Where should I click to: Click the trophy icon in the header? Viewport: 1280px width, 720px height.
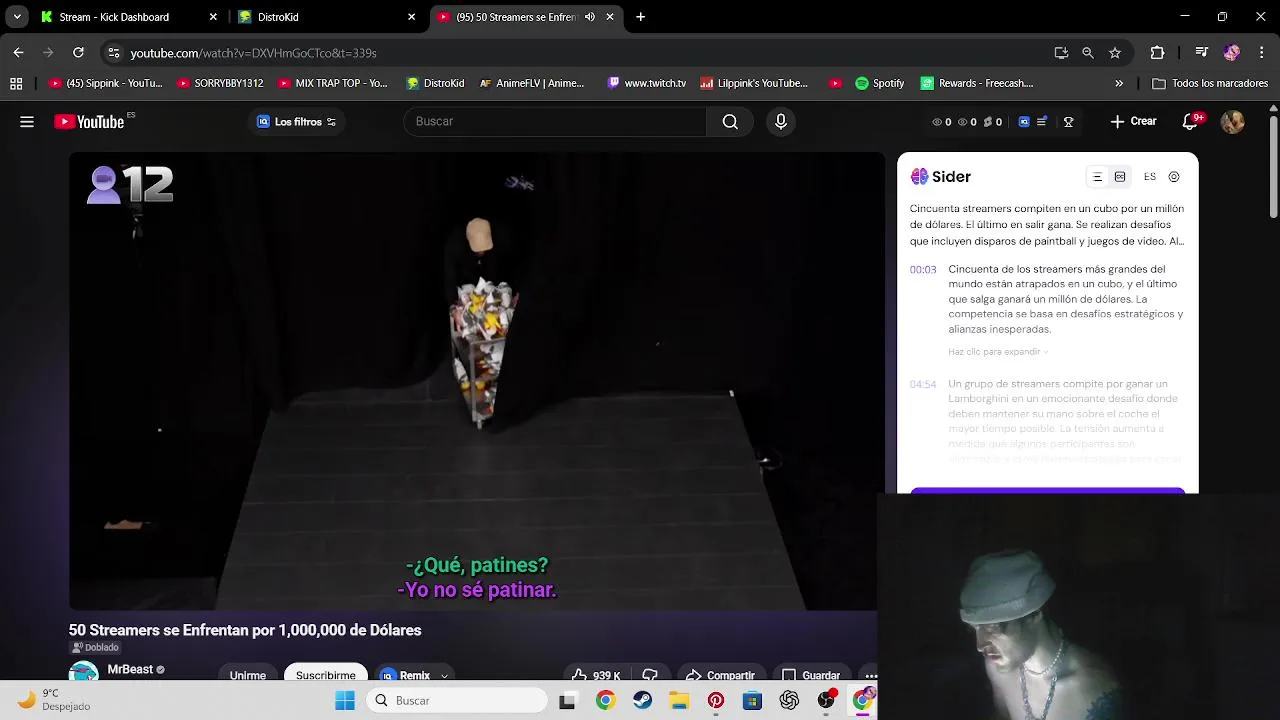(x=1068, y=122)
